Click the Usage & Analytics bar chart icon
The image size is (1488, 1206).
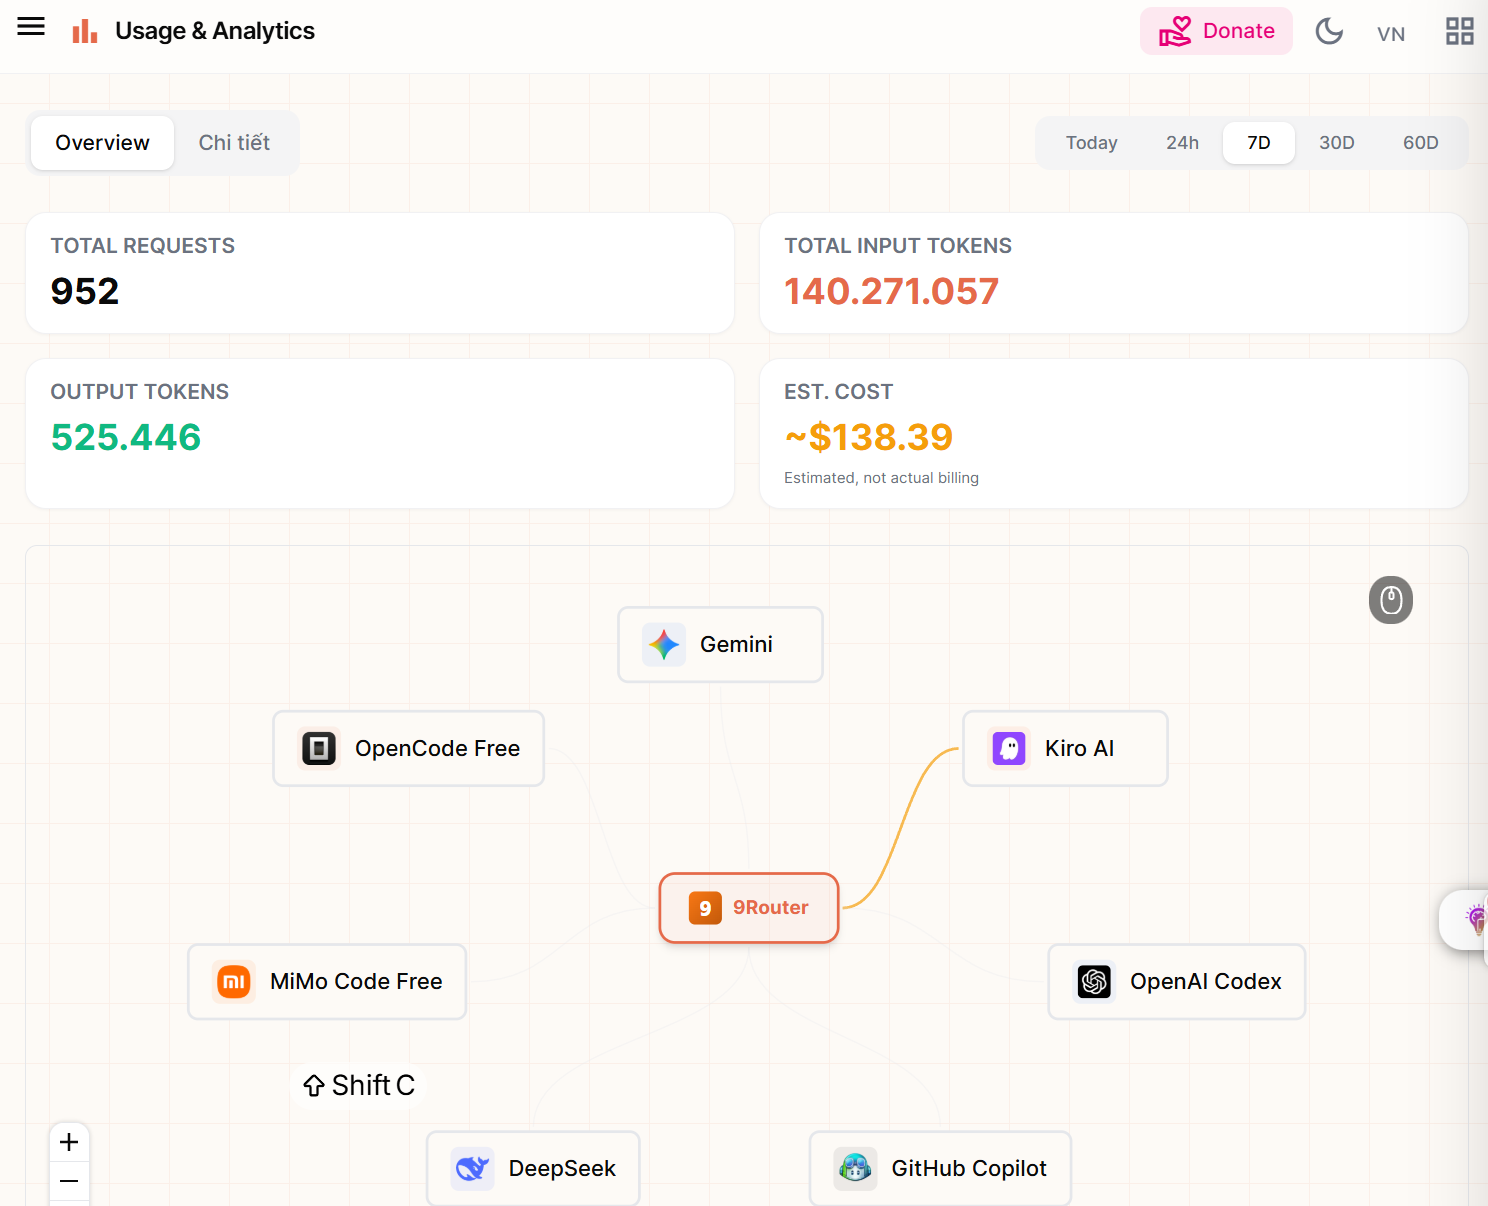coord(85,31)
